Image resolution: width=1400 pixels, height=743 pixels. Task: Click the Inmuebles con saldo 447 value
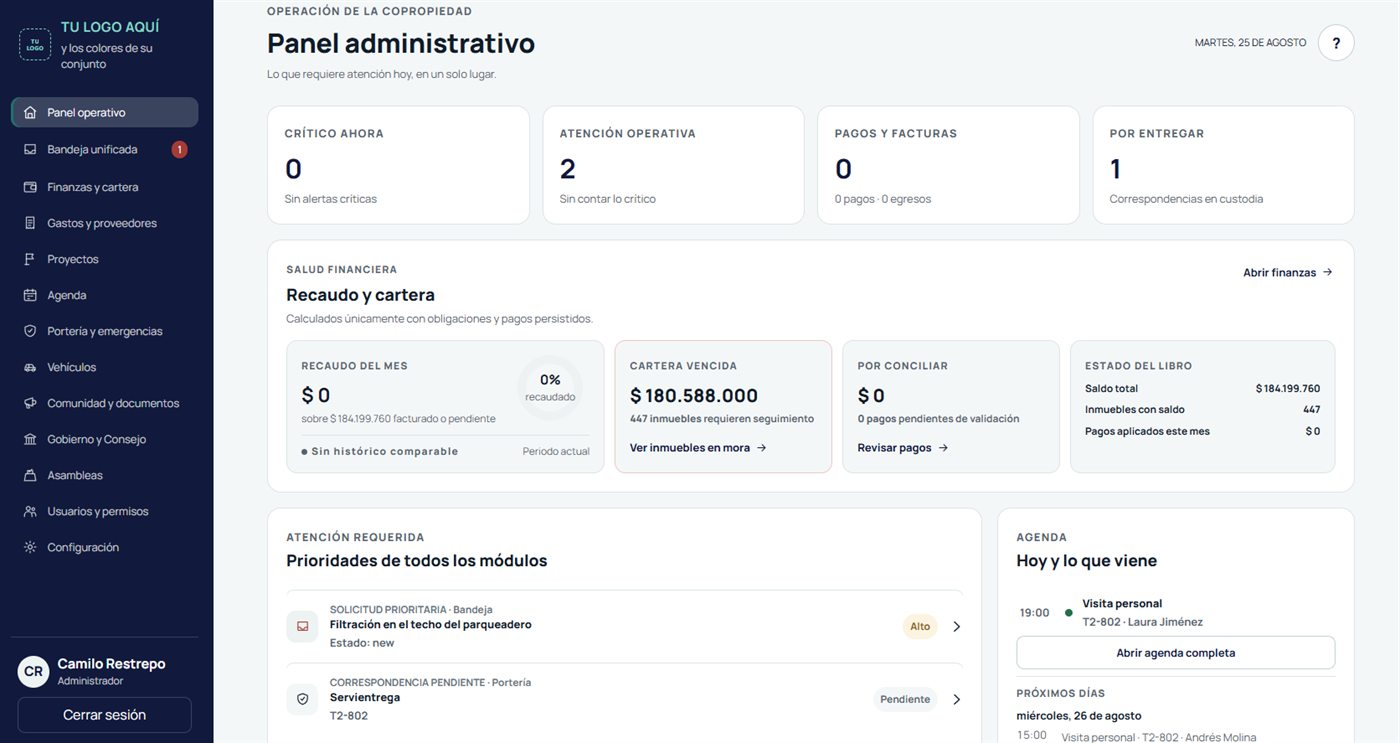1311,409
